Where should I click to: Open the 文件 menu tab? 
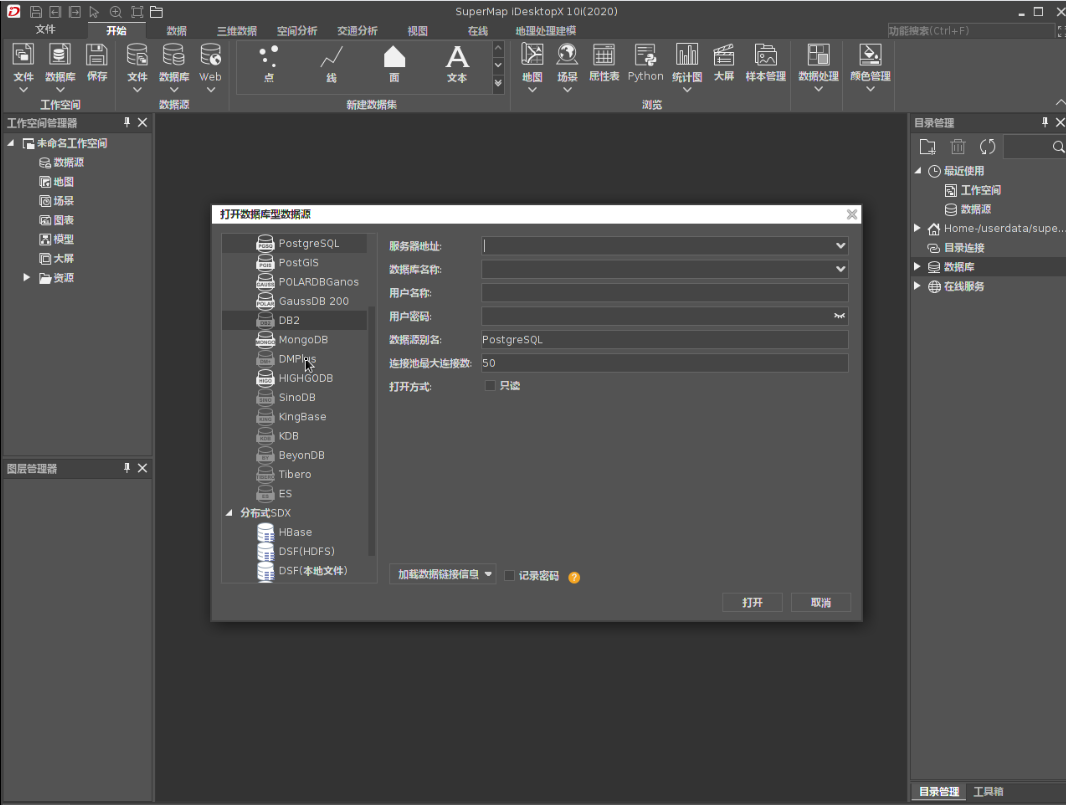click(46, 30)
